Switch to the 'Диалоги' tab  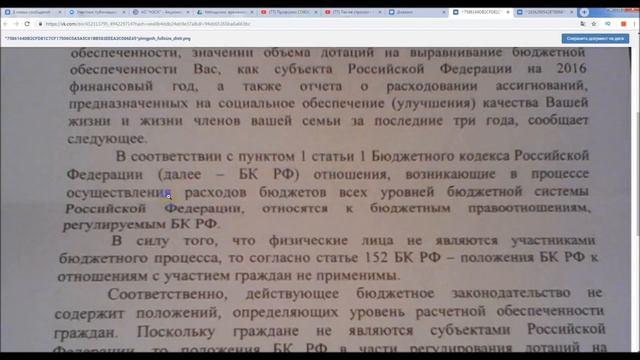(x=416, y=12)
